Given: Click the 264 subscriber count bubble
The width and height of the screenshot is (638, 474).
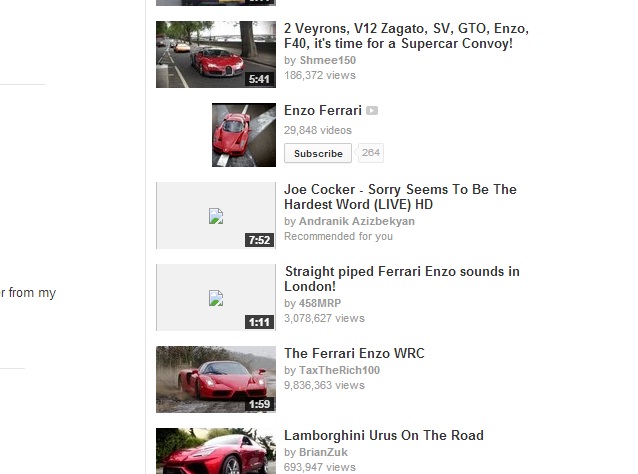Looking at the screenshot, I should pyautogui.click(x=370, y=153).
